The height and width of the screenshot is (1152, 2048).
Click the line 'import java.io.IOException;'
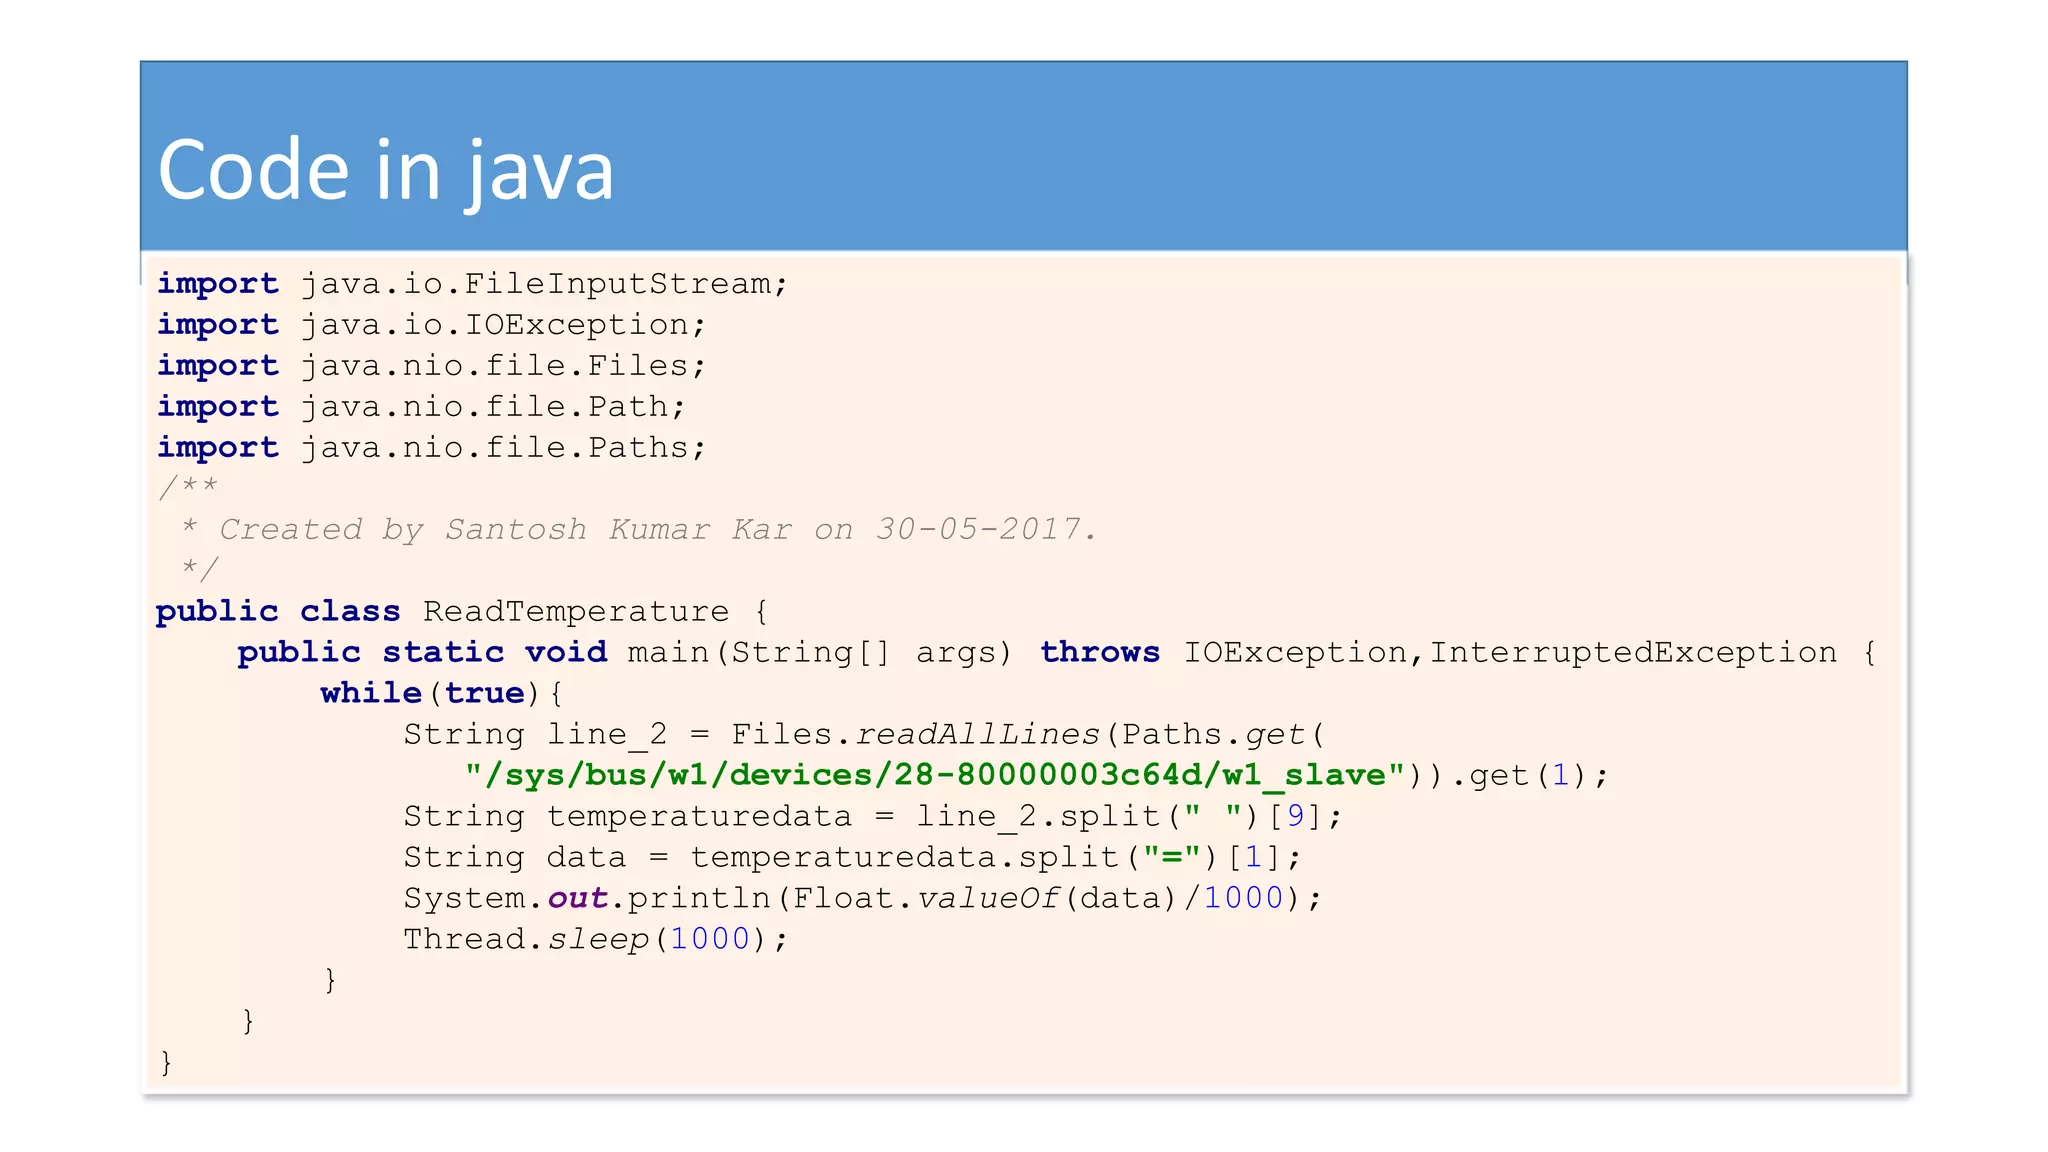click(431, 325)
